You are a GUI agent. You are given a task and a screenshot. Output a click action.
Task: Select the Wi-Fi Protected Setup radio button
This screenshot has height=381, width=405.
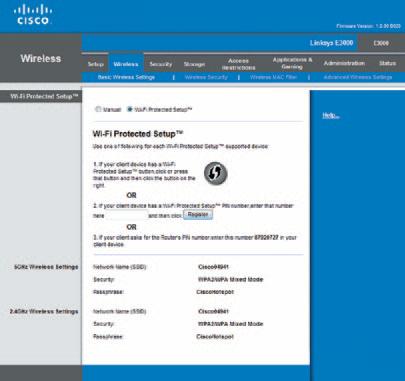click(130, 109)
